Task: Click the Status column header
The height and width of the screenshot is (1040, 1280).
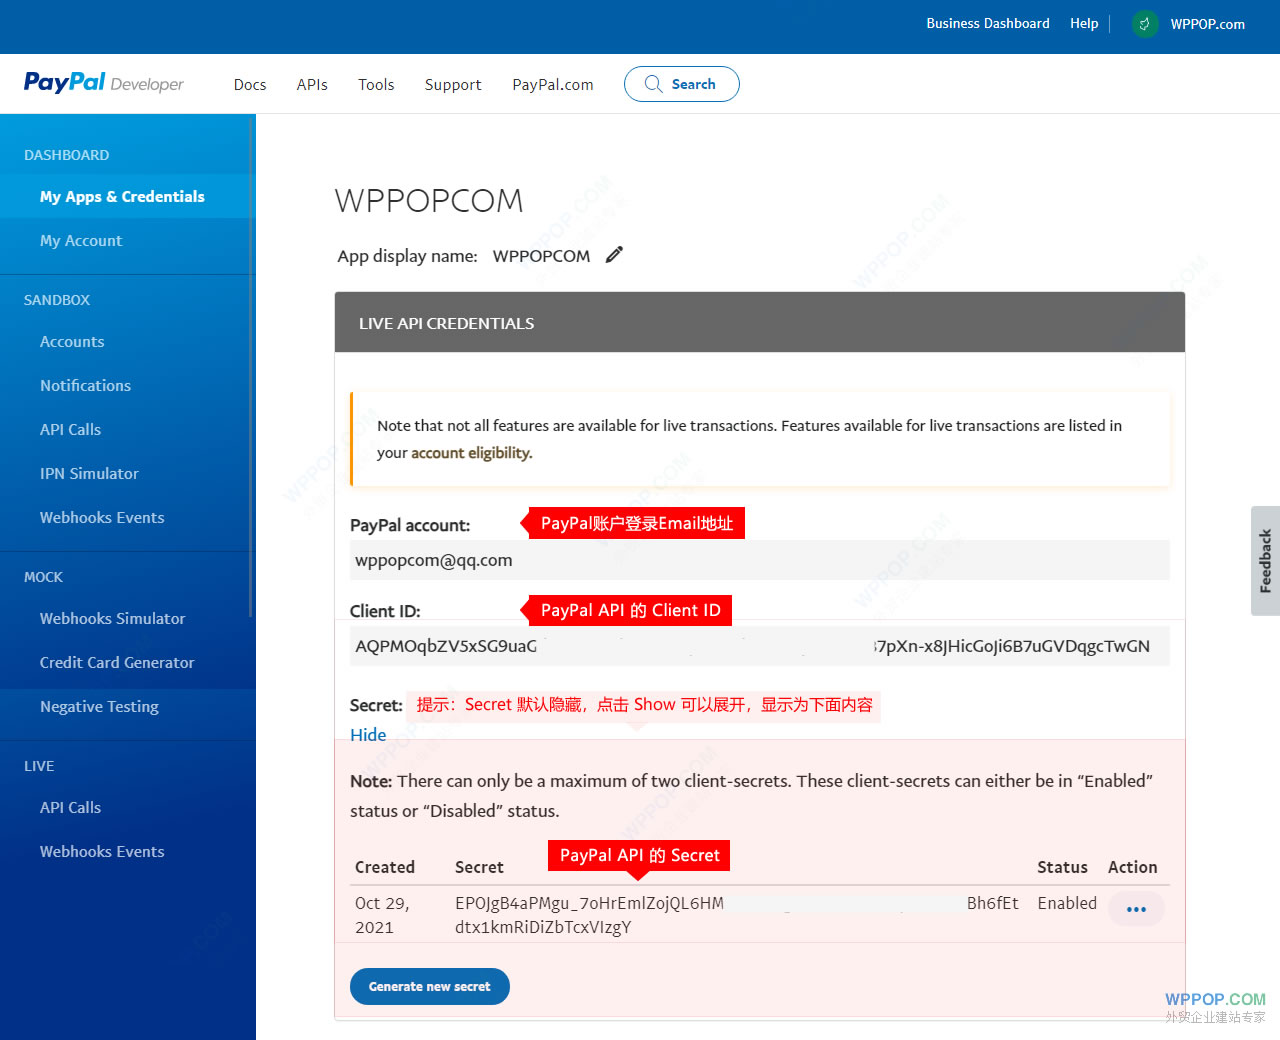Action: [x=1062, y=867]
